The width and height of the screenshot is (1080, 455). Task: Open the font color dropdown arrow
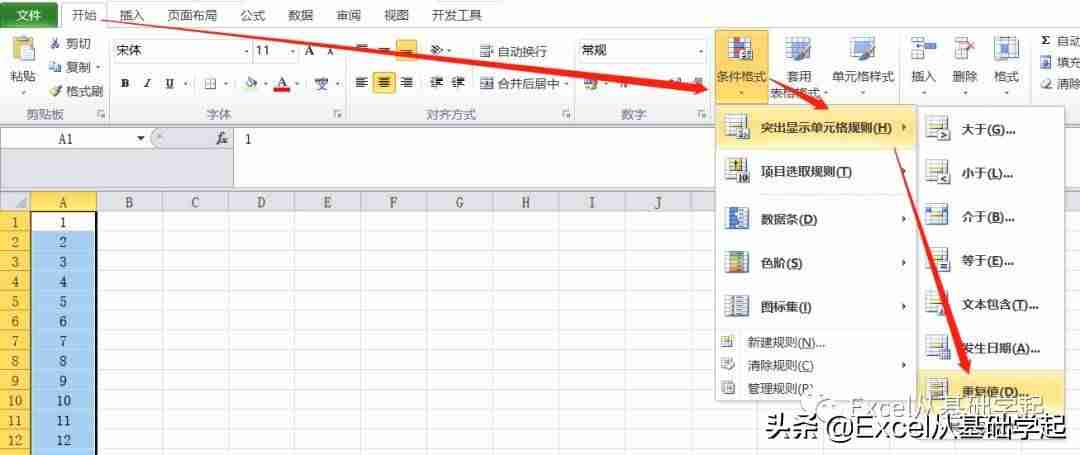point(297,84)
